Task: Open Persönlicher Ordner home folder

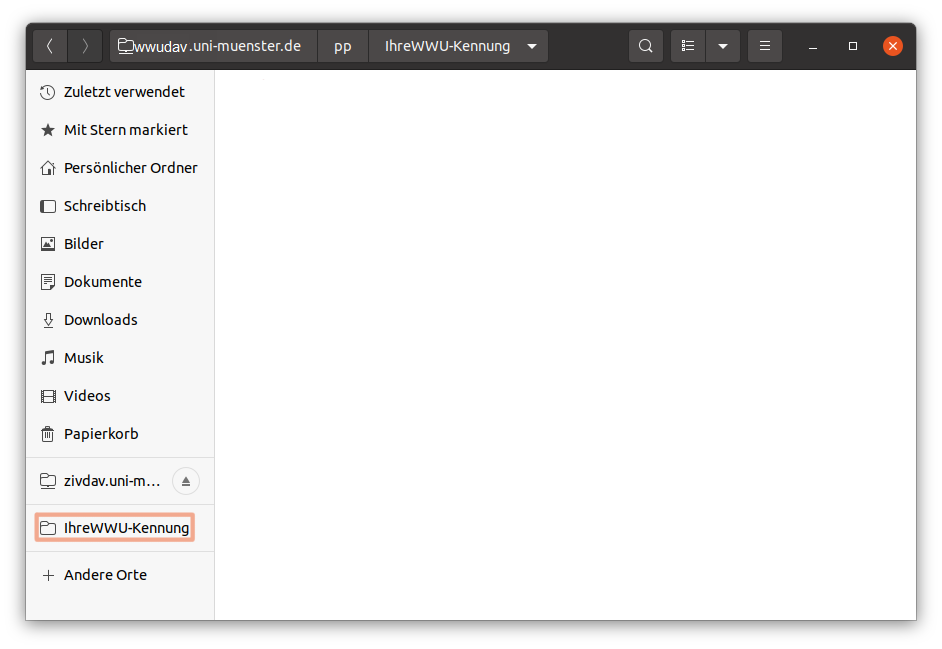Action: [130, 168]
